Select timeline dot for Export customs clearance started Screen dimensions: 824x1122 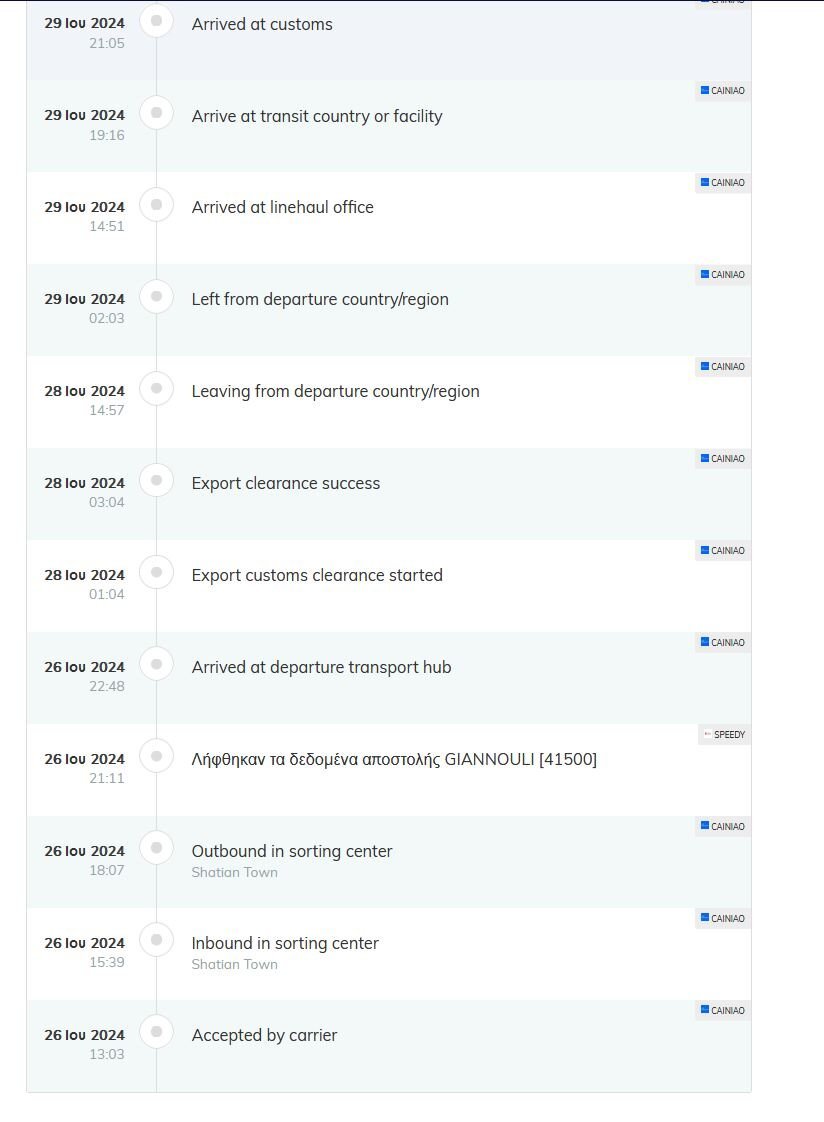click(x=156, y=572)
